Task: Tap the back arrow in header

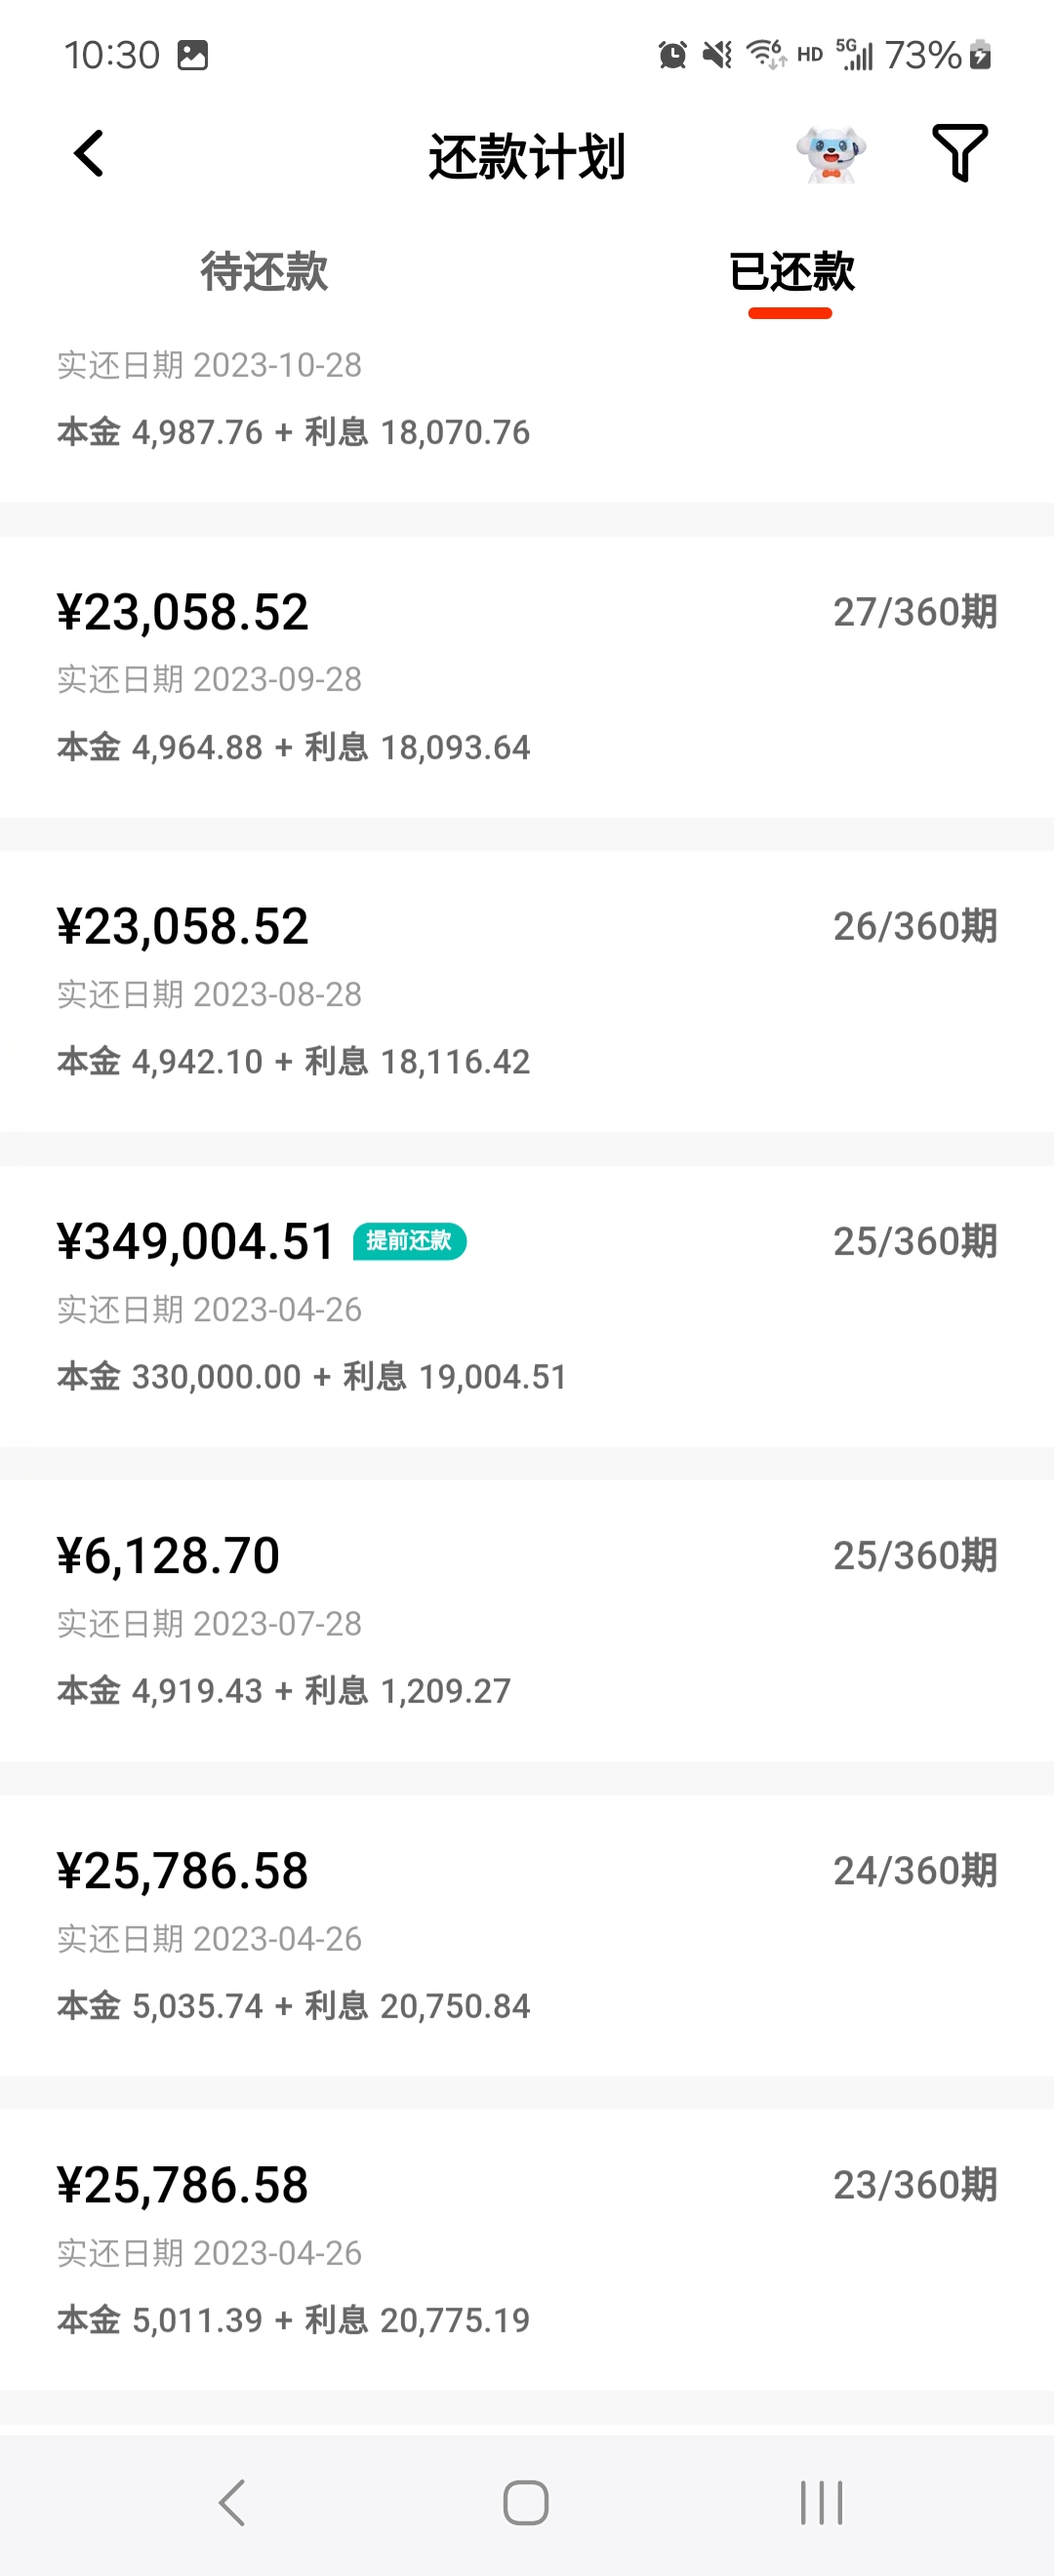Action: click(x=89, y=154)
